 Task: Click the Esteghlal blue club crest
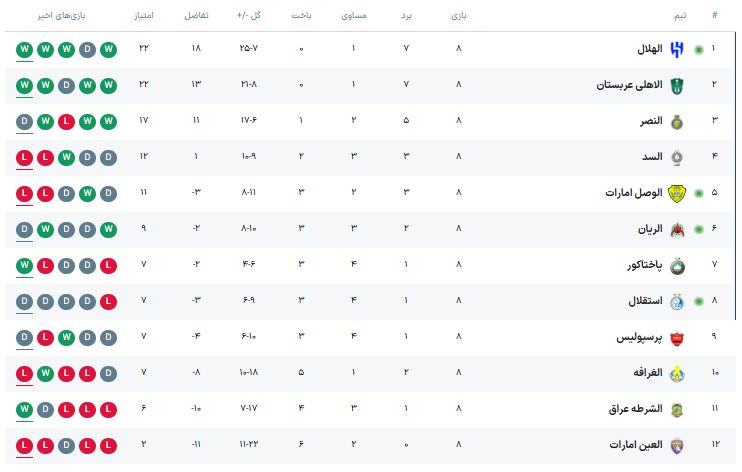click(x=676, y=301)
